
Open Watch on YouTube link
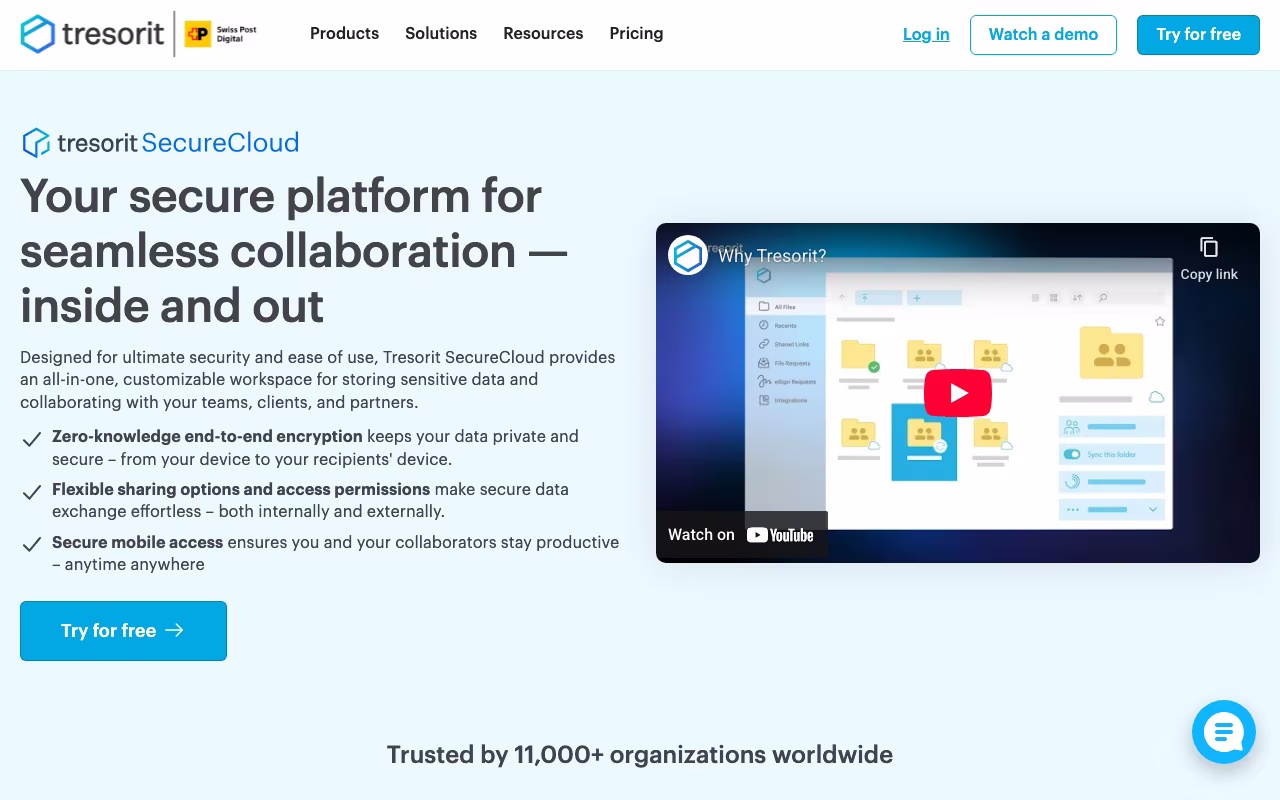[741, 535]
